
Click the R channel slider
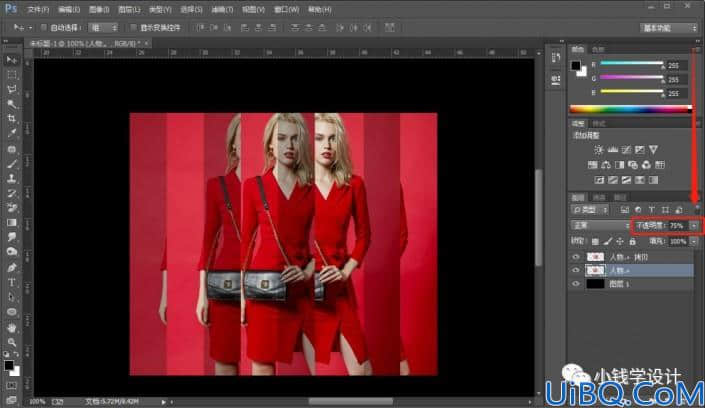pos(632,63)
